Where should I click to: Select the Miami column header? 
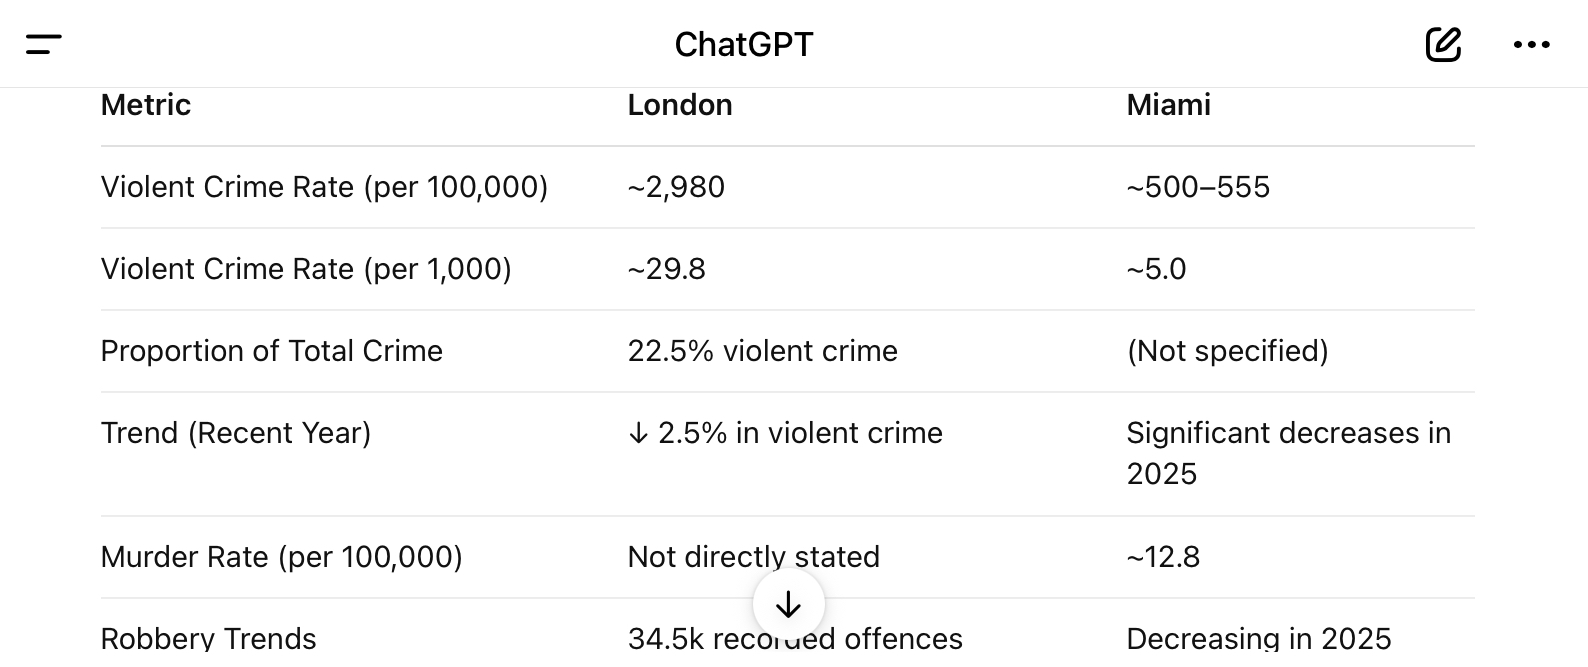coord(1168,105)
